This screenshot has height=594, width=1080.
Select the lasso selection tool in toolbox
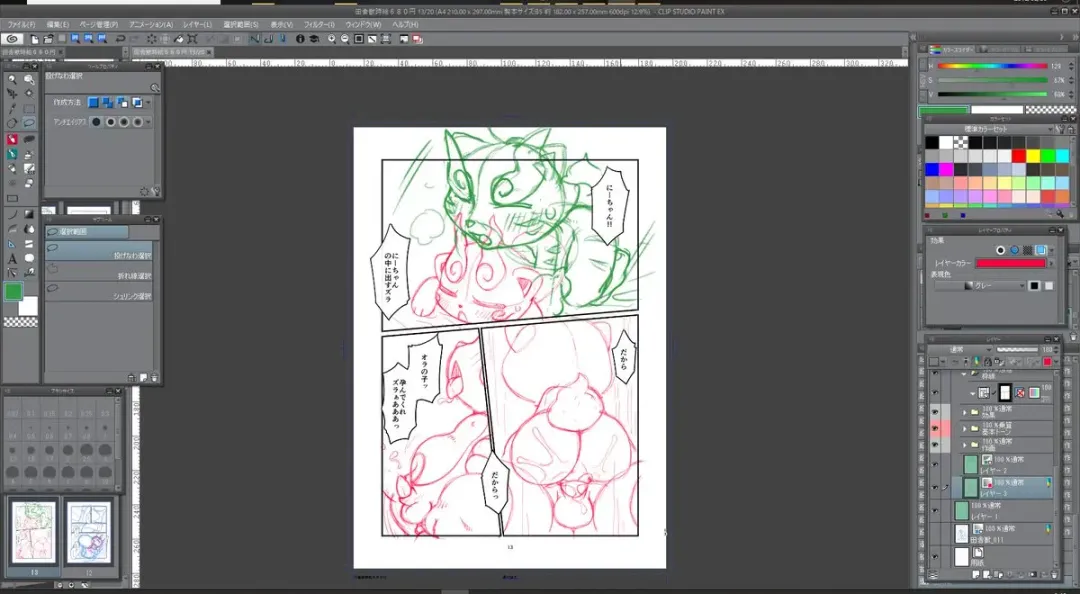click(x=29, y=123)
